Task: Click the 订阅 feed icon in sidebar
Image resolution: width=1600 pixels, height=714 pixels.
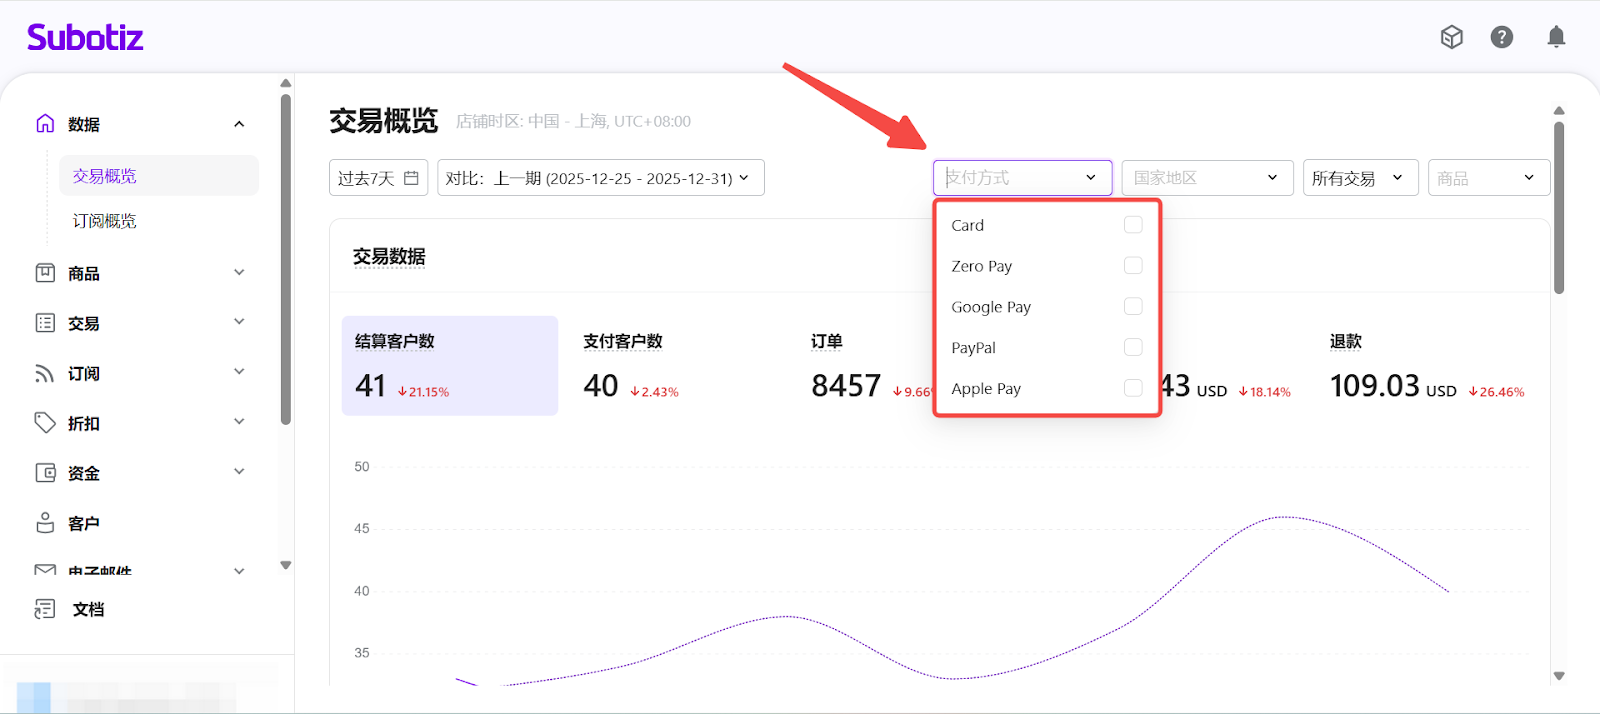Action: coord(45,373)
